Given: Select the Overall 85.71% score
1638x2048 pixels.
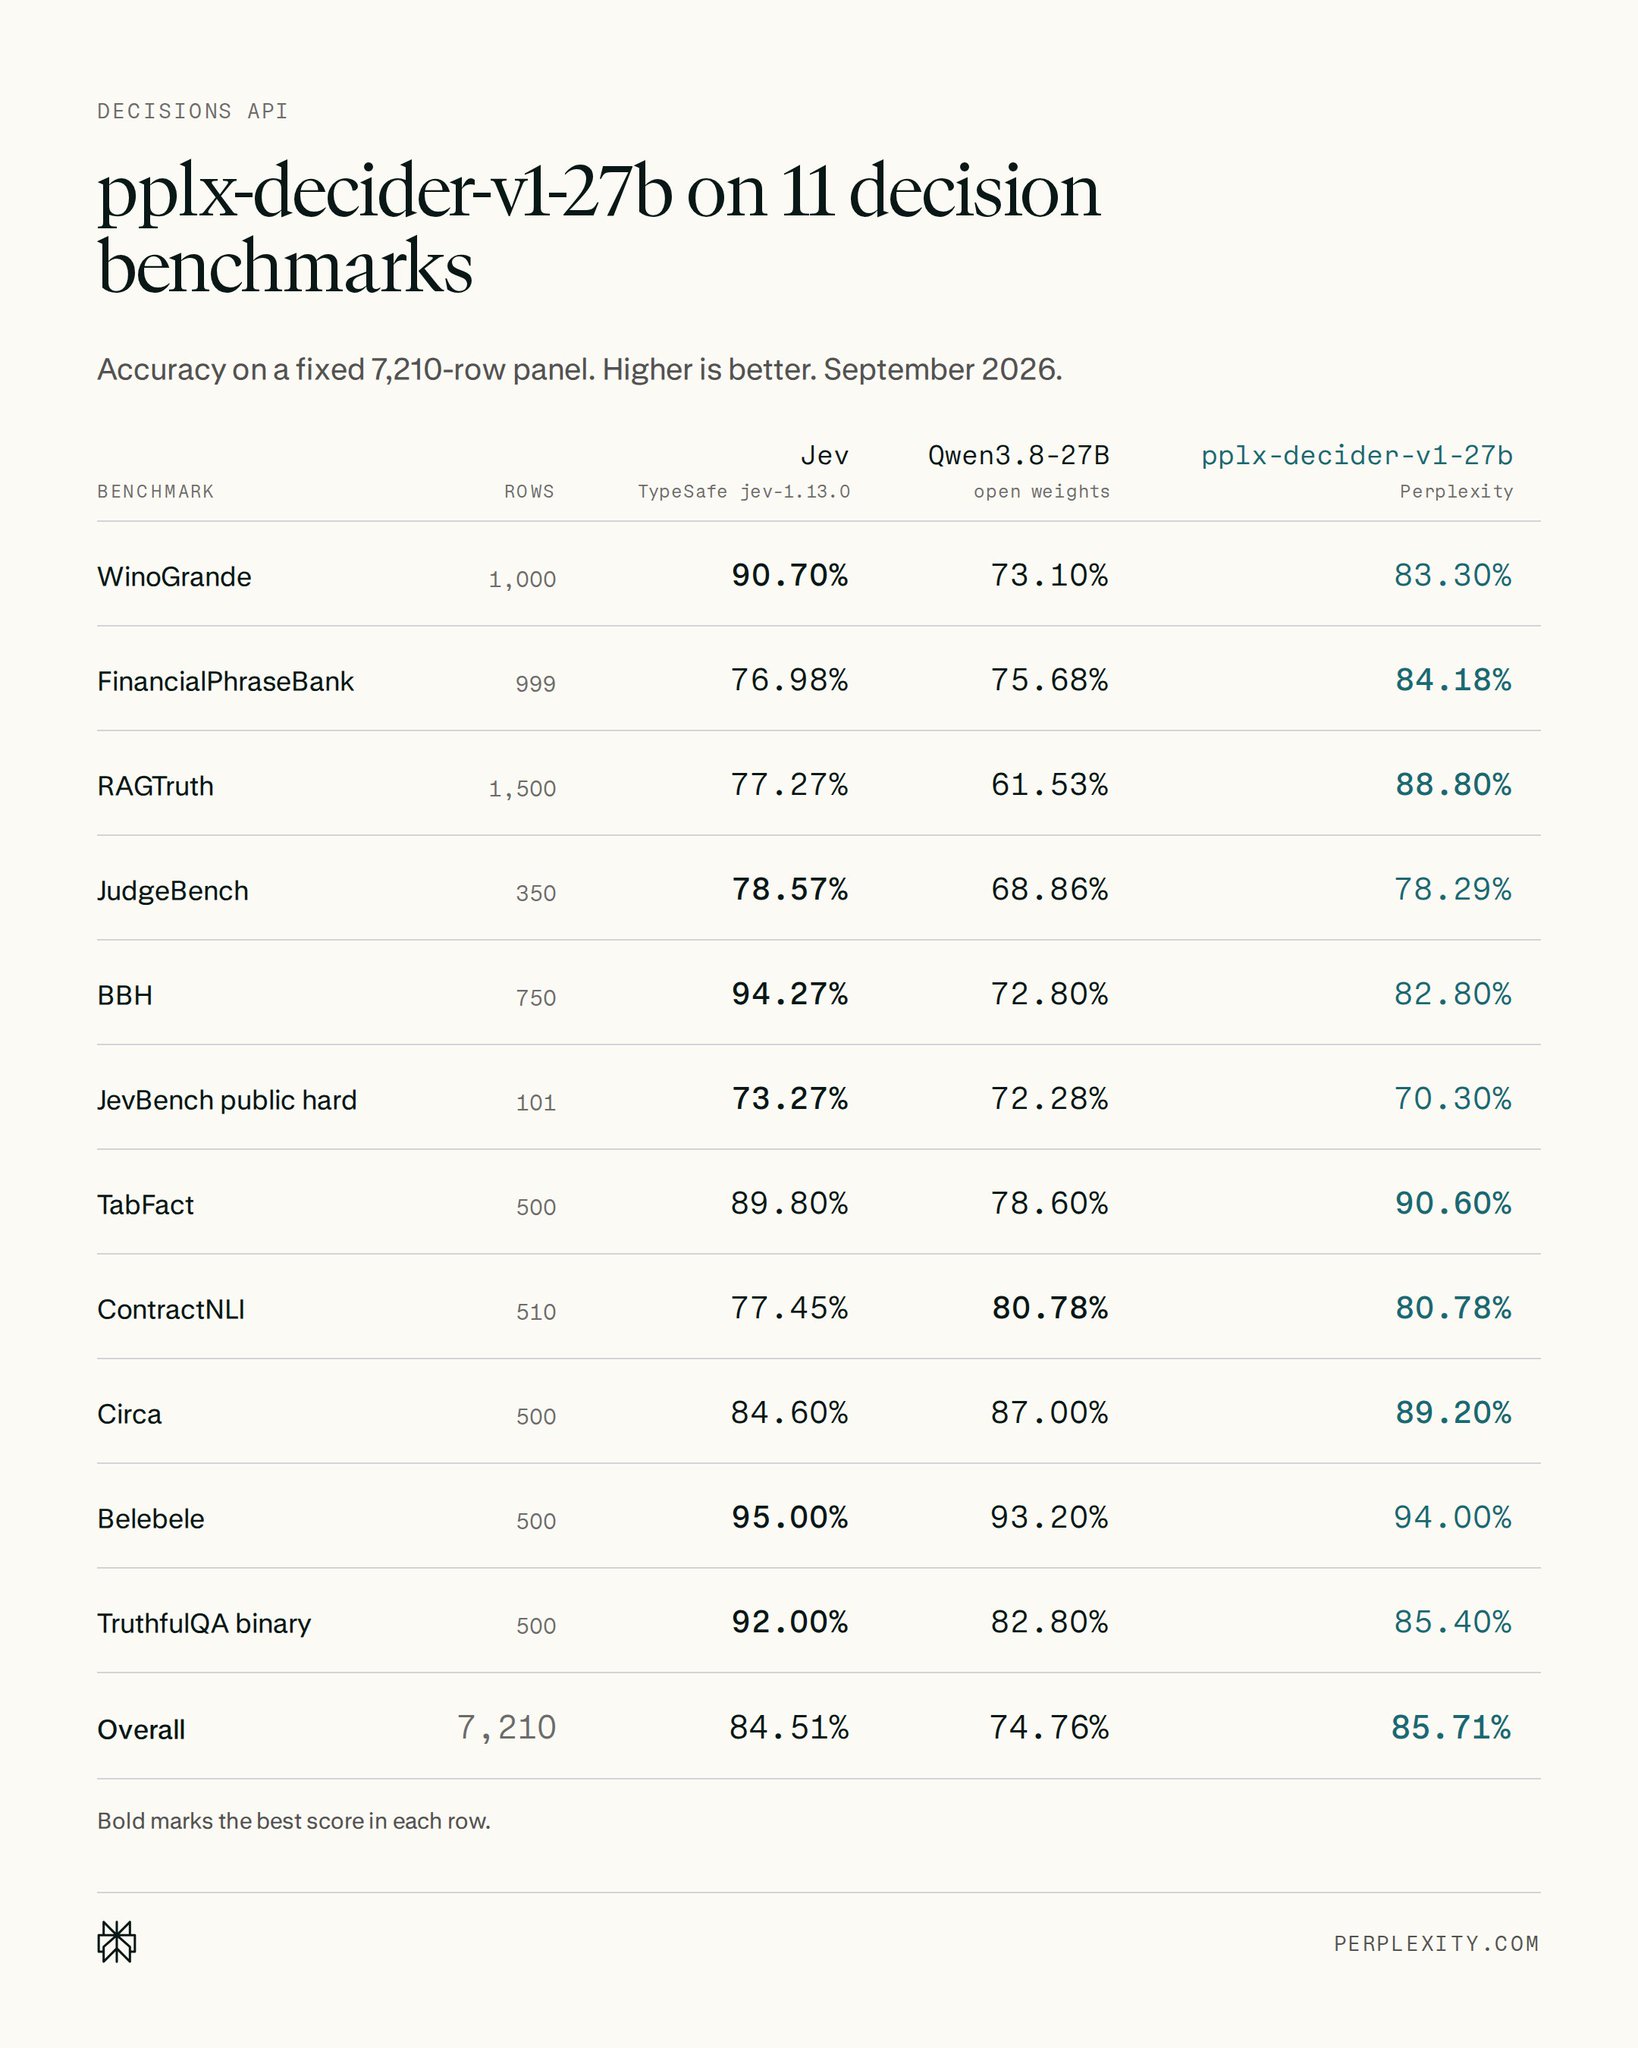Looking at the screenshot, I should click(1451, 1727).
